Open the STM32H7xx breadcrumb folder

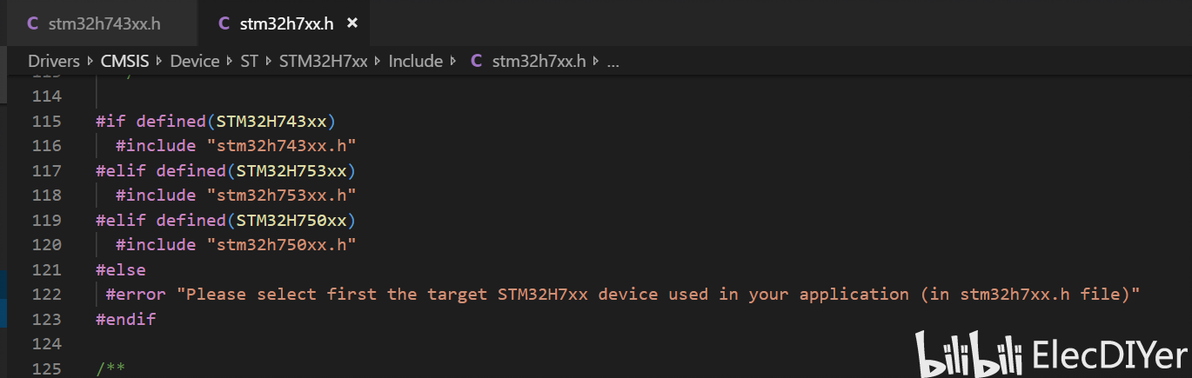point(323,61)
